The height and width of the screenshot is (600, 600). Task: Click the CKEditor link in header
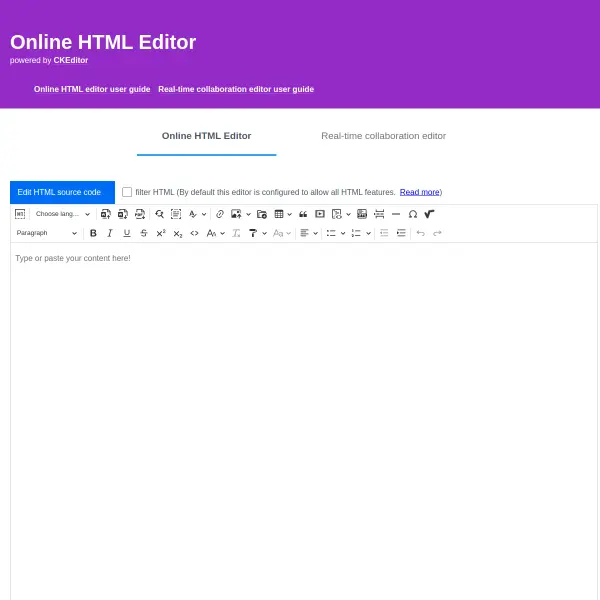(71, 60)
